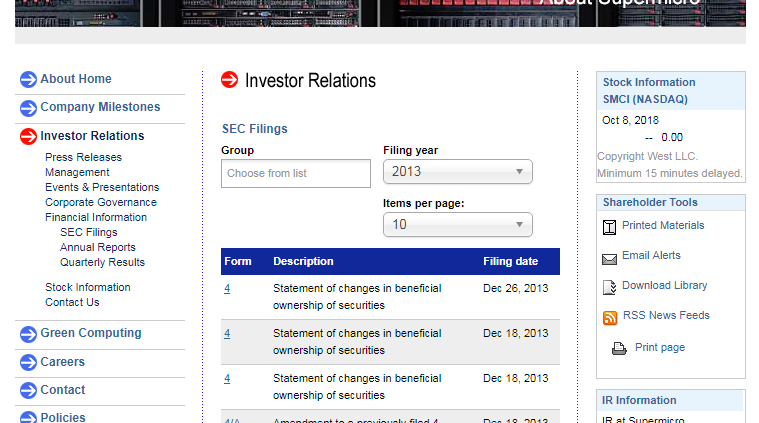
Task: Click the Shareholder Tools panel heading
Action: pyautogui.click(x=650, y=202)
